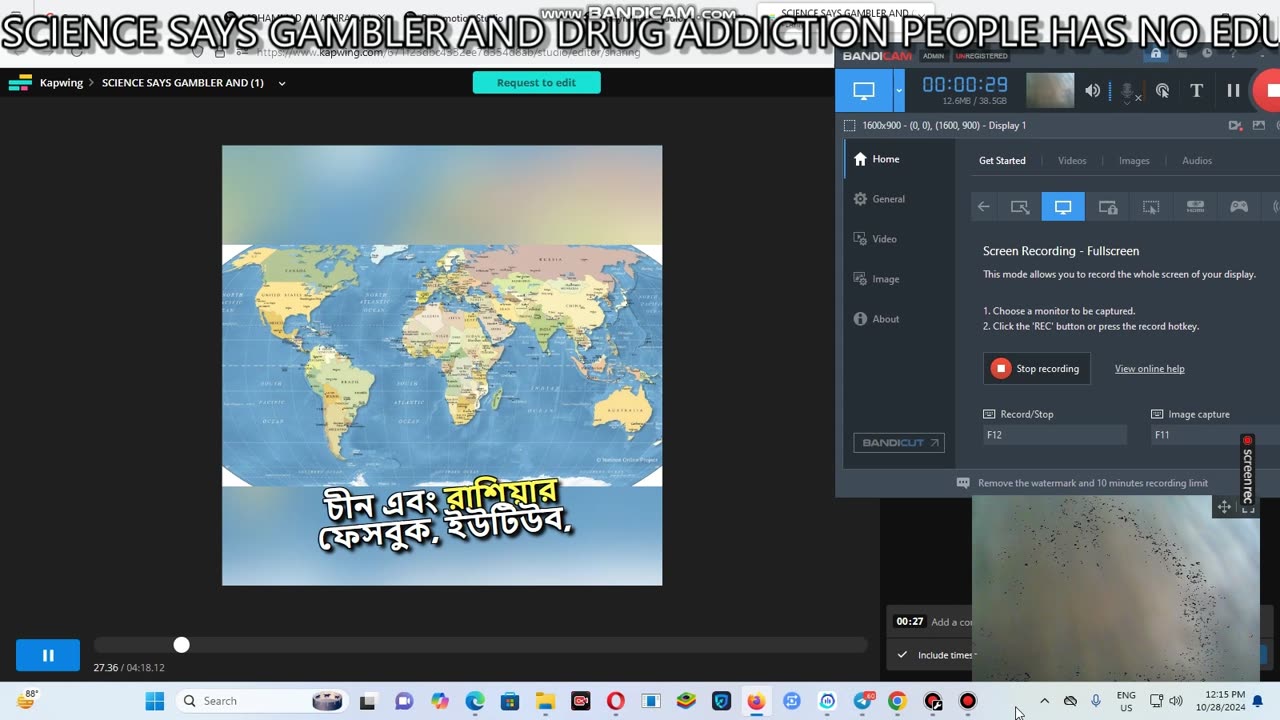This screenshot has width=1280, height=720.
Task: Select Fullscreen recording mode icon
Action: click(1063, 207)
